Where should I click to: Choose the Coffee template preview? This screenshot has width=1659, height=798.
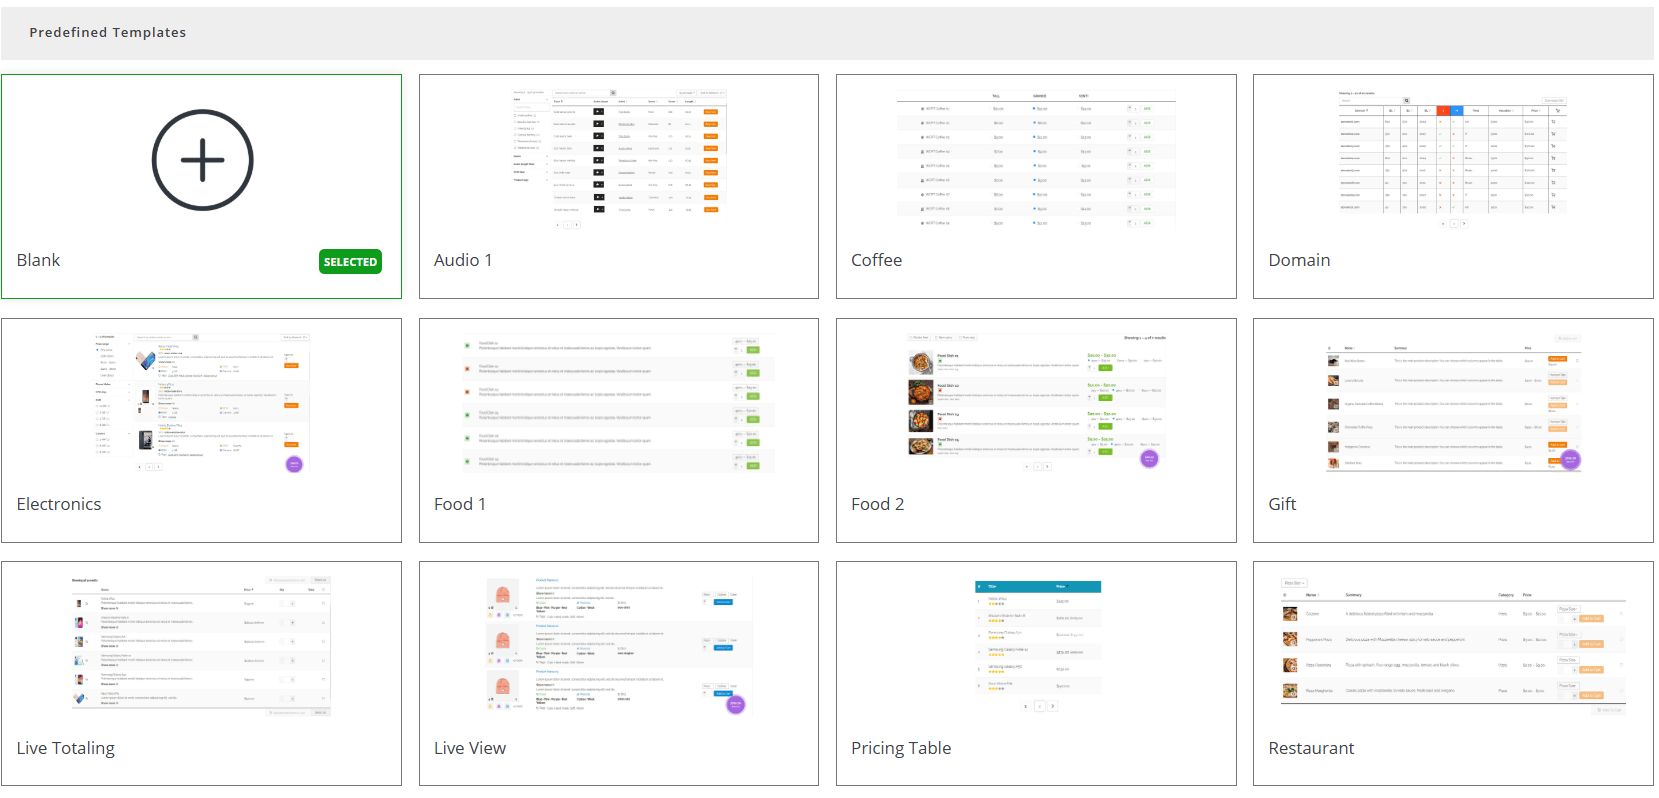(1036, 158)
